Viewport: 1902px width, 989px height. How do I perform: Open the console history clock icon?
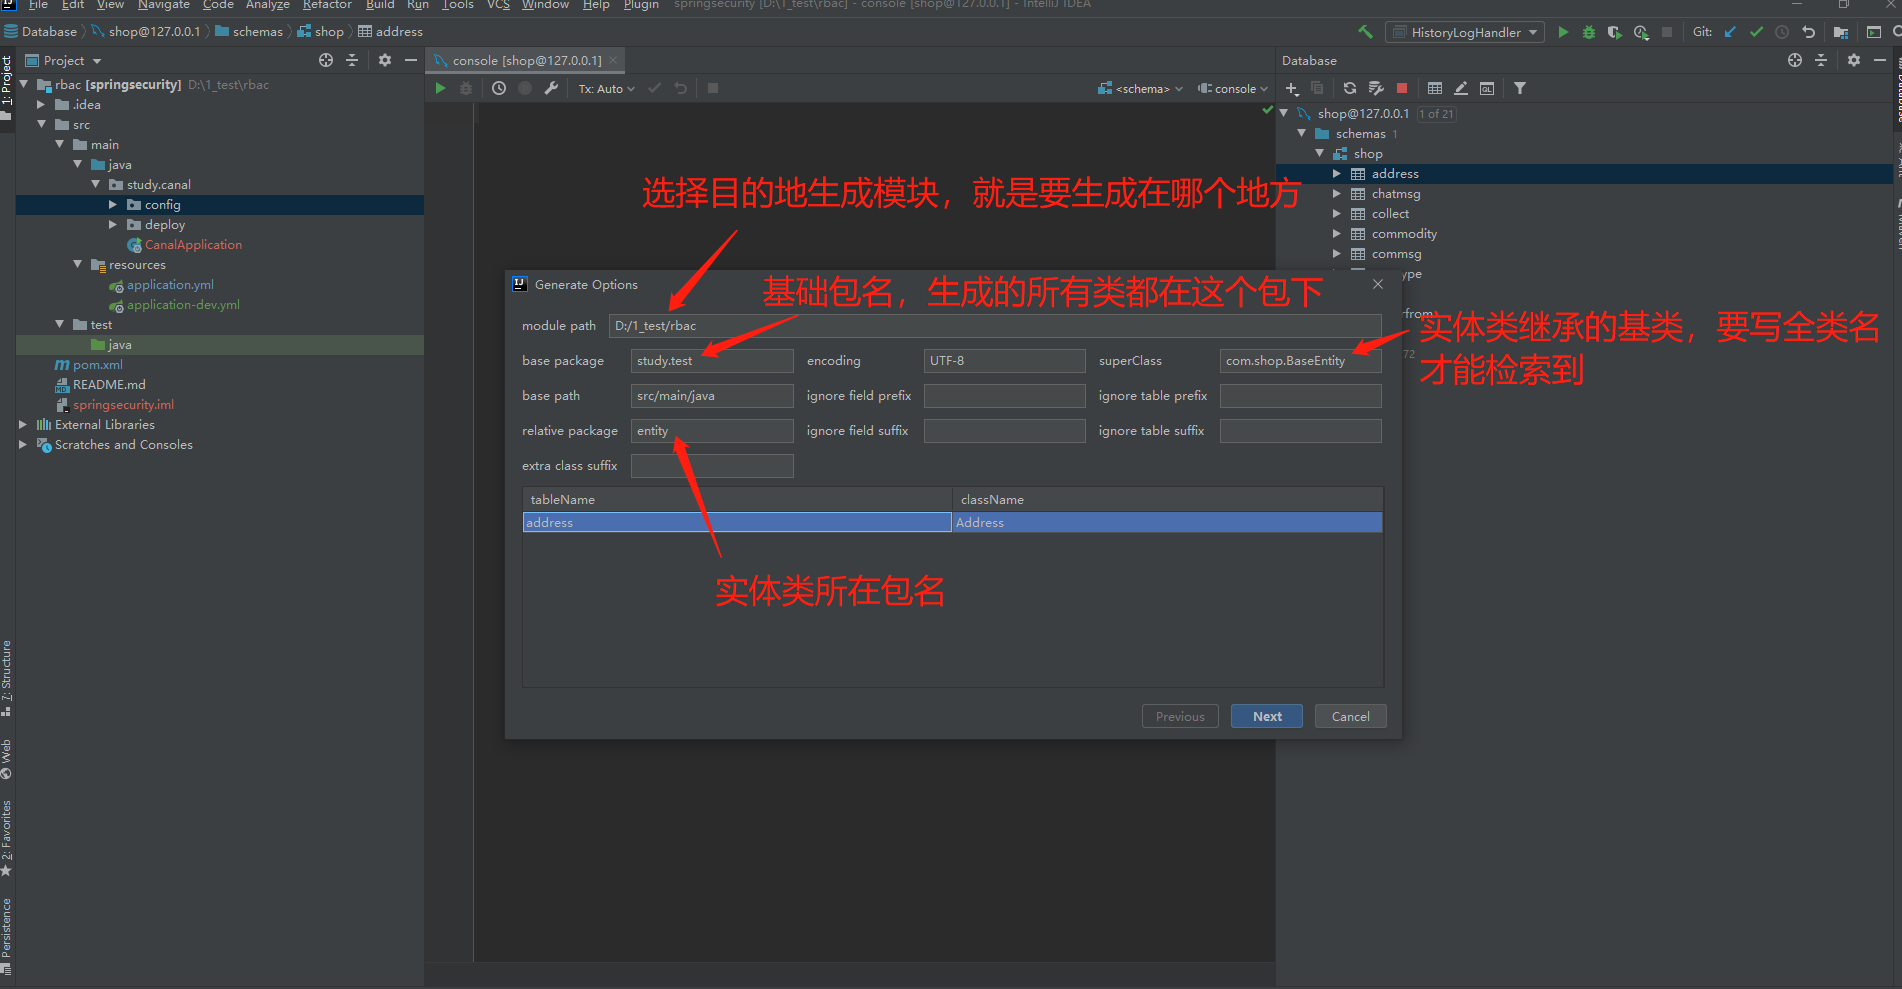click(499, 88)
